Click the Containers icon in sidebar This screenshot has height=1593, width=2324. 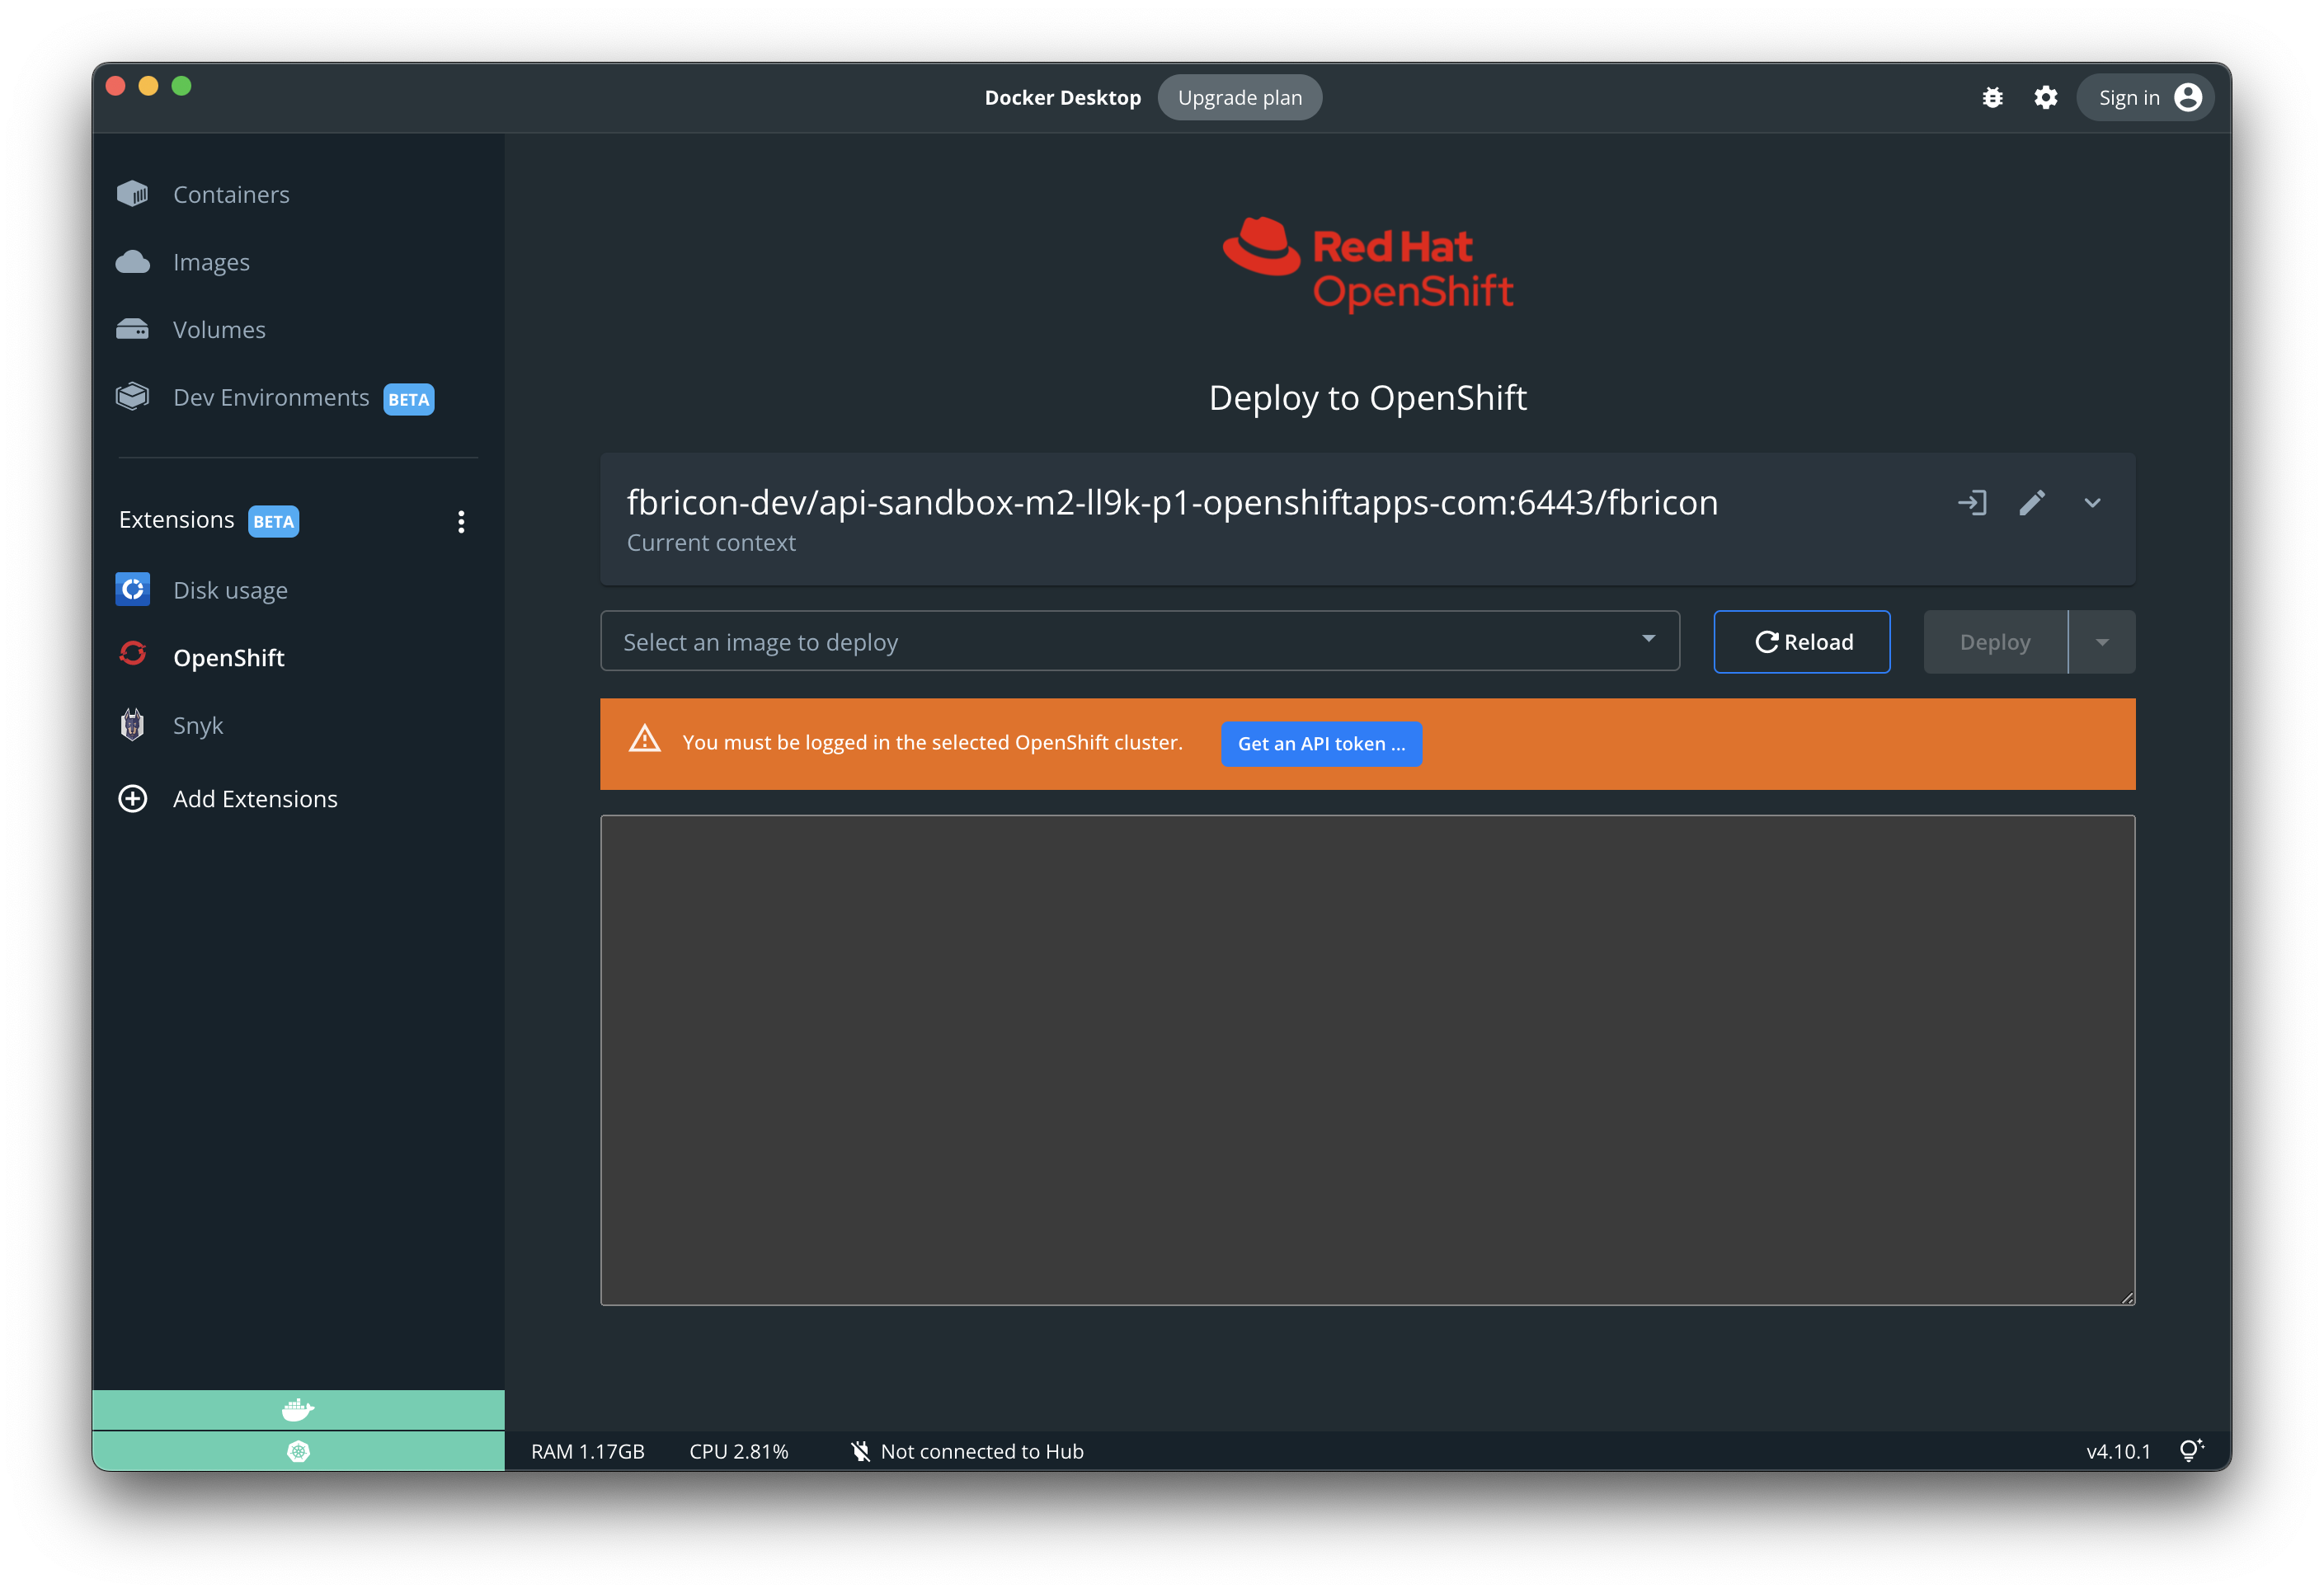pyautogui.click(x=133, y=193)
